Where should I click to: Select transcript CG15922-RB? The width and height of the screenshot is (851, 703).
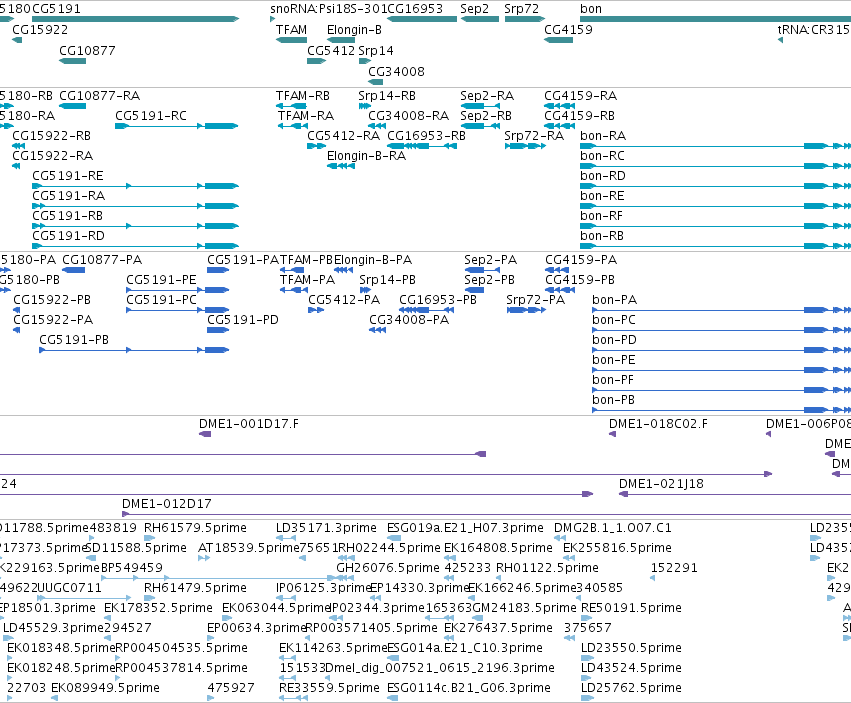point(52,136)
